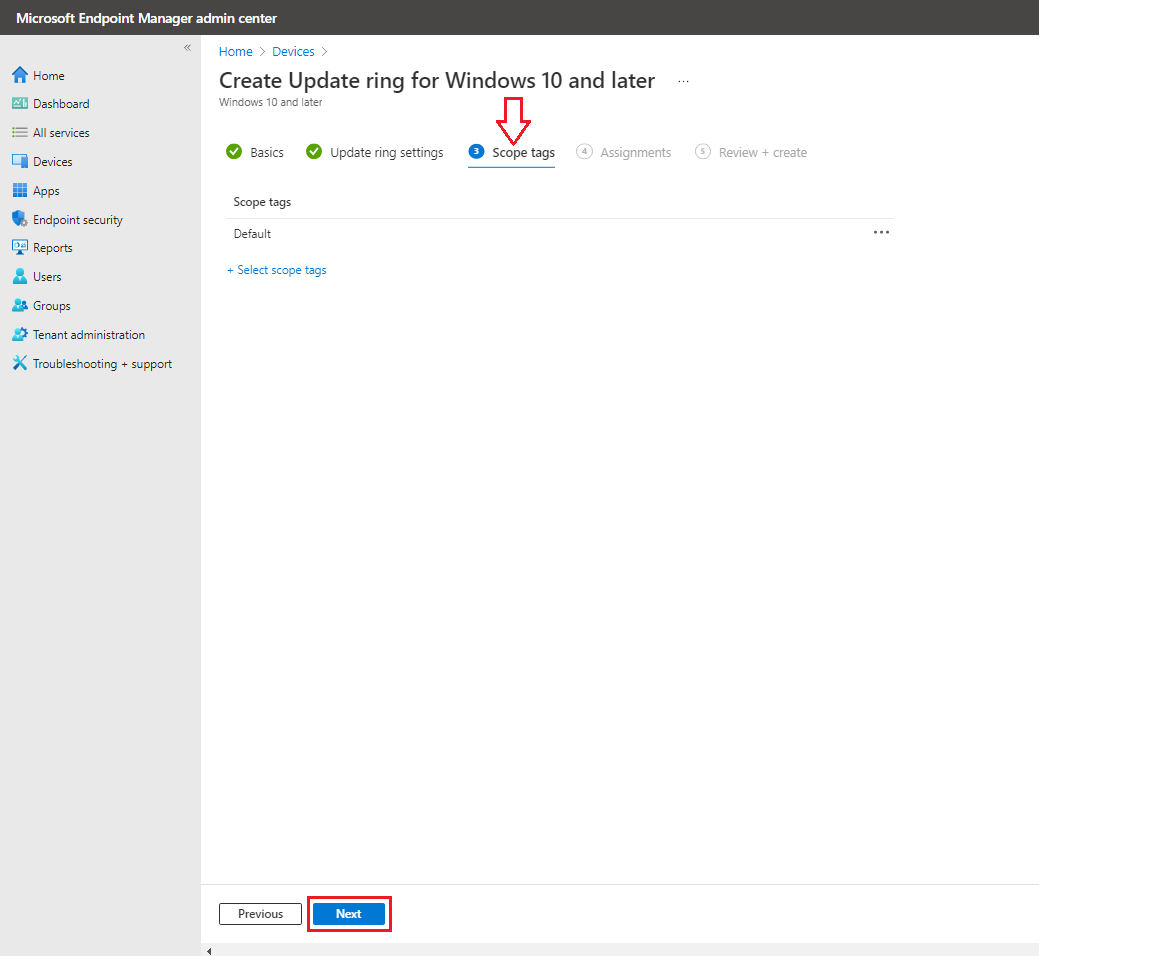Viewport: 1152px width, 956px height.
Task: Collapse the sidebar with double-chevron icon
Action: (187, 48)
